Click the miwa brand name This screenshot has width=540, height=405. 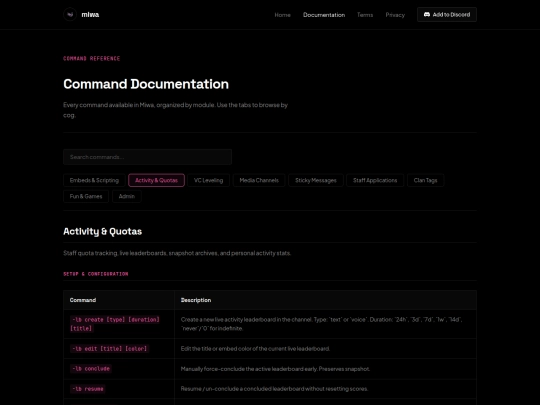point(90,14)
